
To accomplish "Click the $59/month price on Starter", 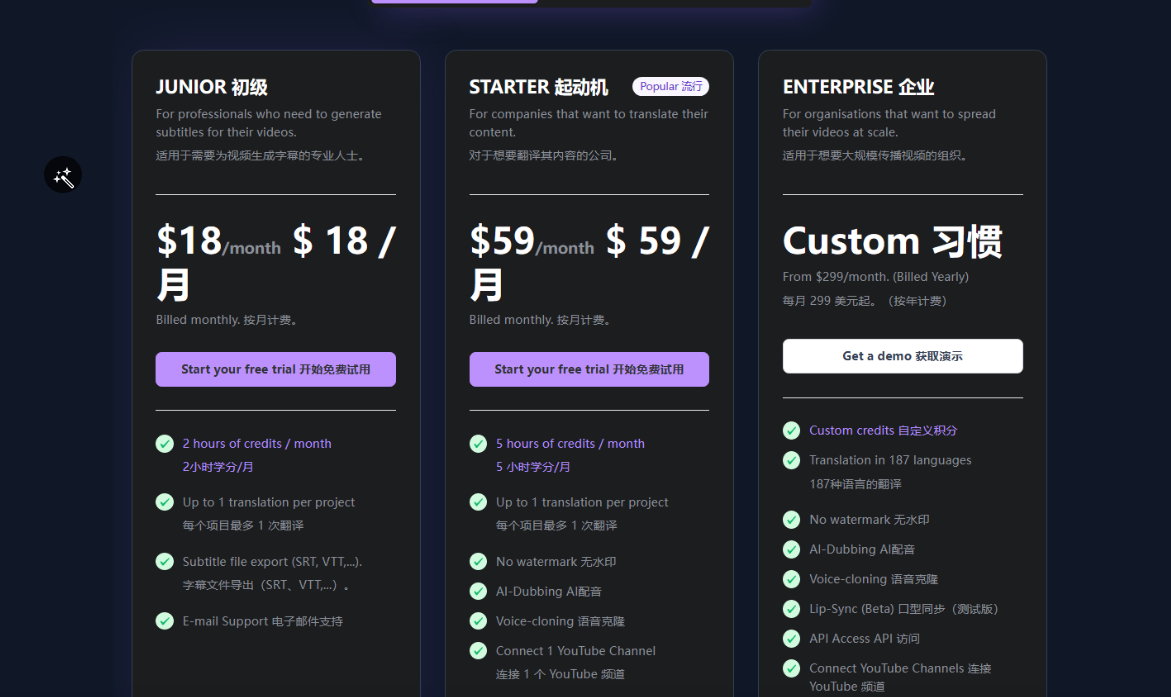I will point(531,242).
